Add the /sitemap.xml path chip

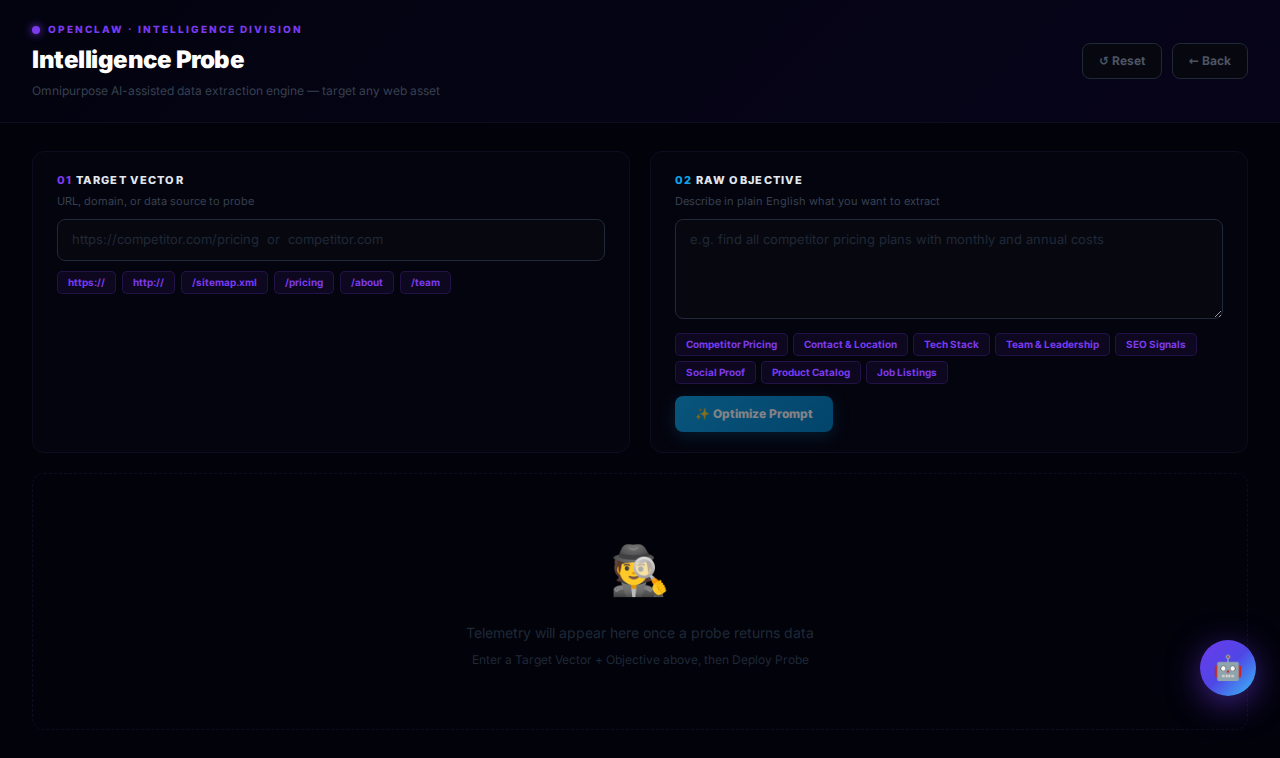coord(224,283)
